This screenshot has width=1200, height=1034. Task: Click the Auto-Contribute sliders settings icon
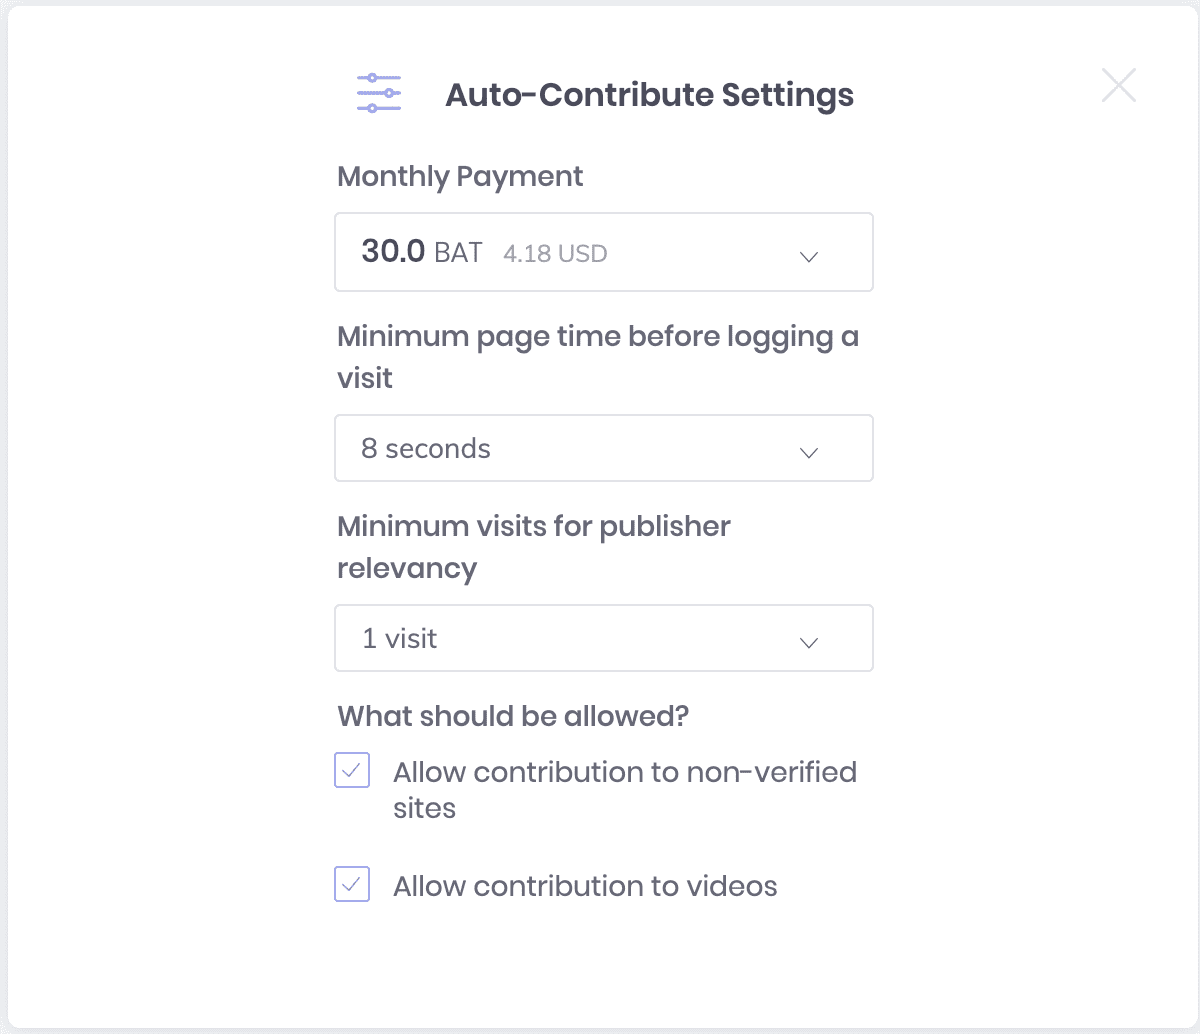(x=379, y=93)
